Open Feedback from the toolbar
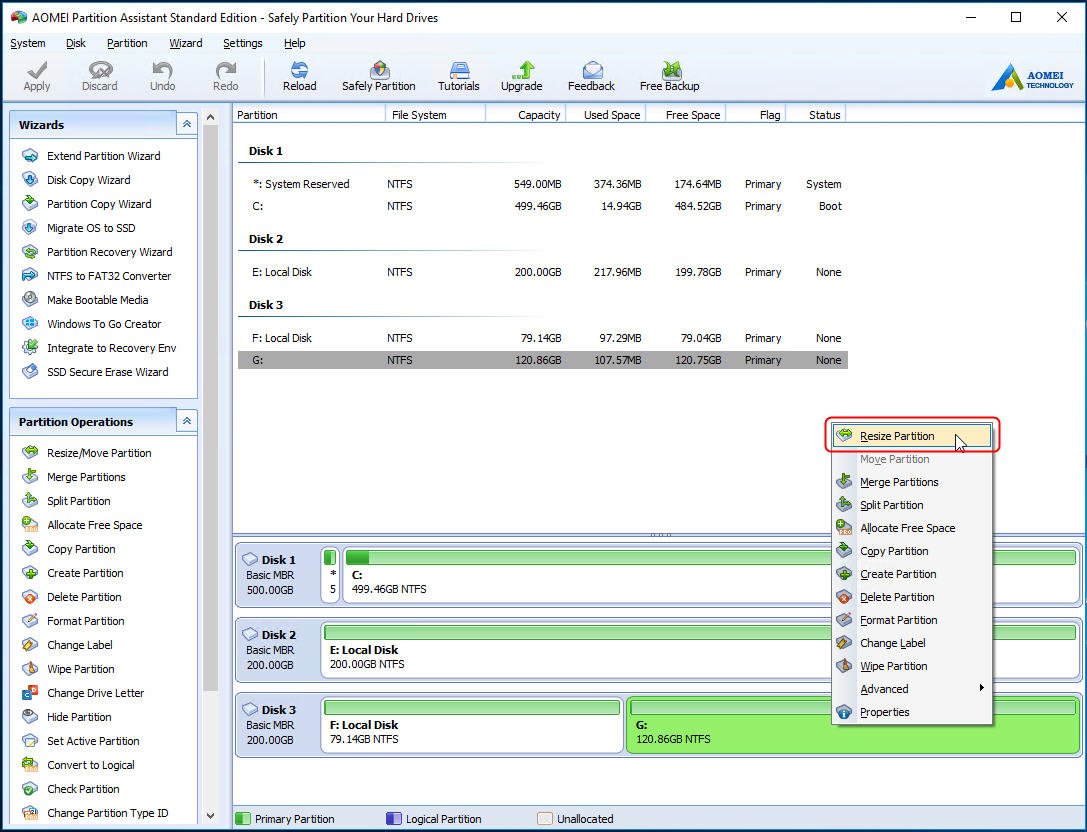This screenshot has width=1087, height=832. point(591,76)
